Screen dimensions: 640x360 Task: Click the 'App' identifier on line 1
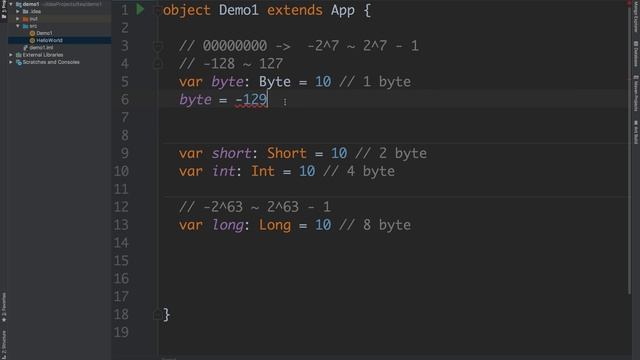pos(343,10)
